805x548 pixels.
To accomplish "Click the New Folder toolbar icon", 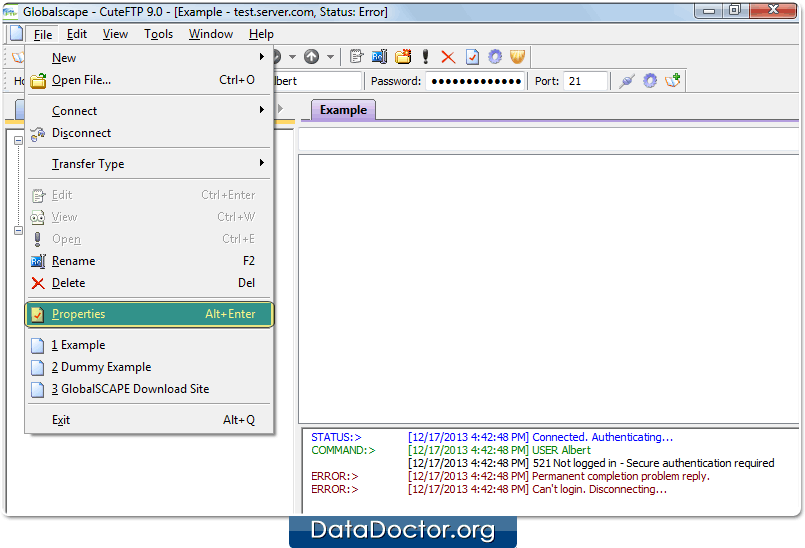I will coord(403,56).
